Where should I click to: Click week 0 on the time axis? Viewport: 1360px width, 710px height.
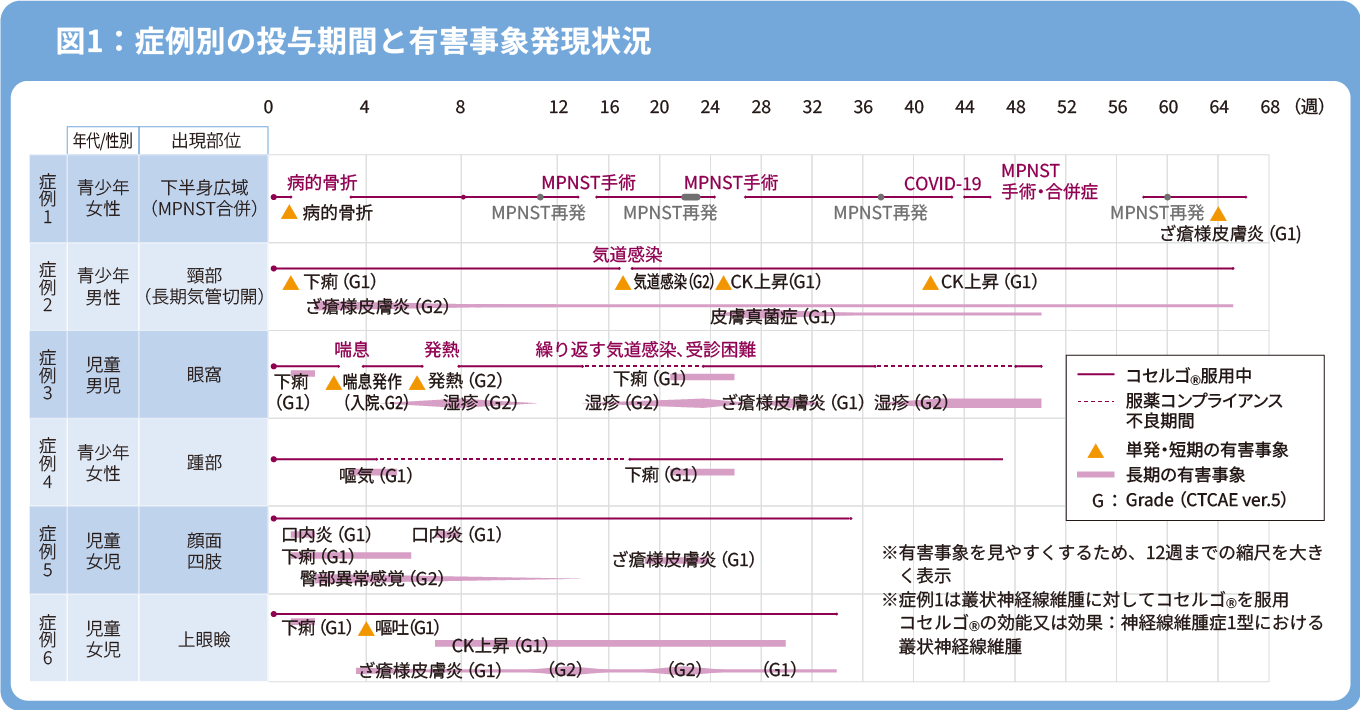point(268,107)
